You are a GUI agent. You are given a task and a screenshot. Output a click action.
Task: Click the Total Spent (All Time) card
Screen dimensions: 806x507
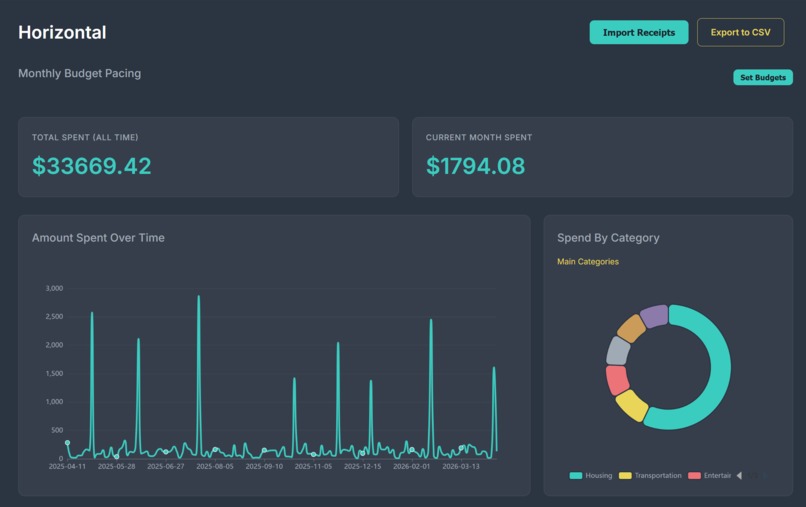click(208, 157)
